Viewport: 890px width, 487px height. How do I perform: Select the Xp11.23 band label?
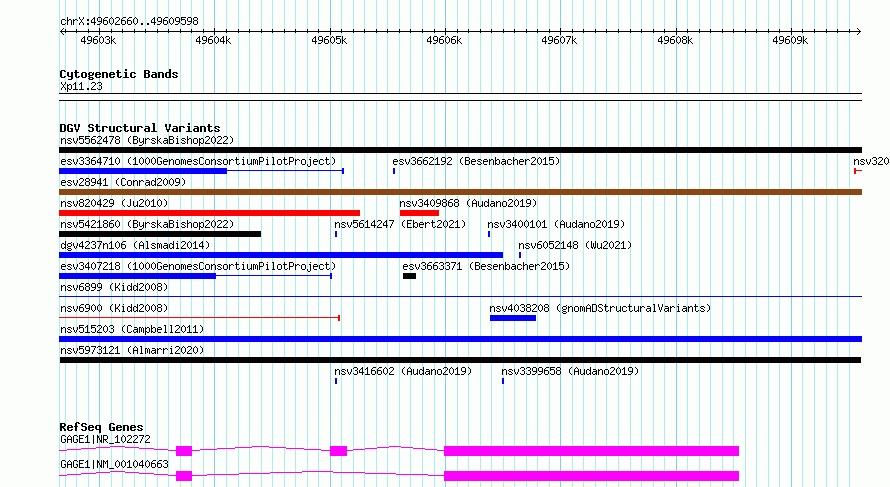coord(81,86)
